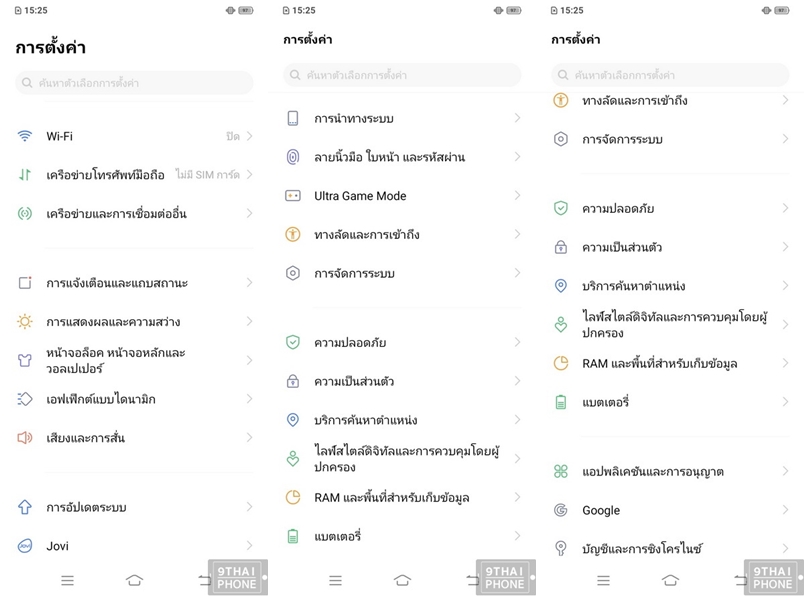The image size is (804, 596).
Task: Tap the recent apps button in middle screen
Action: click(335, 580)
